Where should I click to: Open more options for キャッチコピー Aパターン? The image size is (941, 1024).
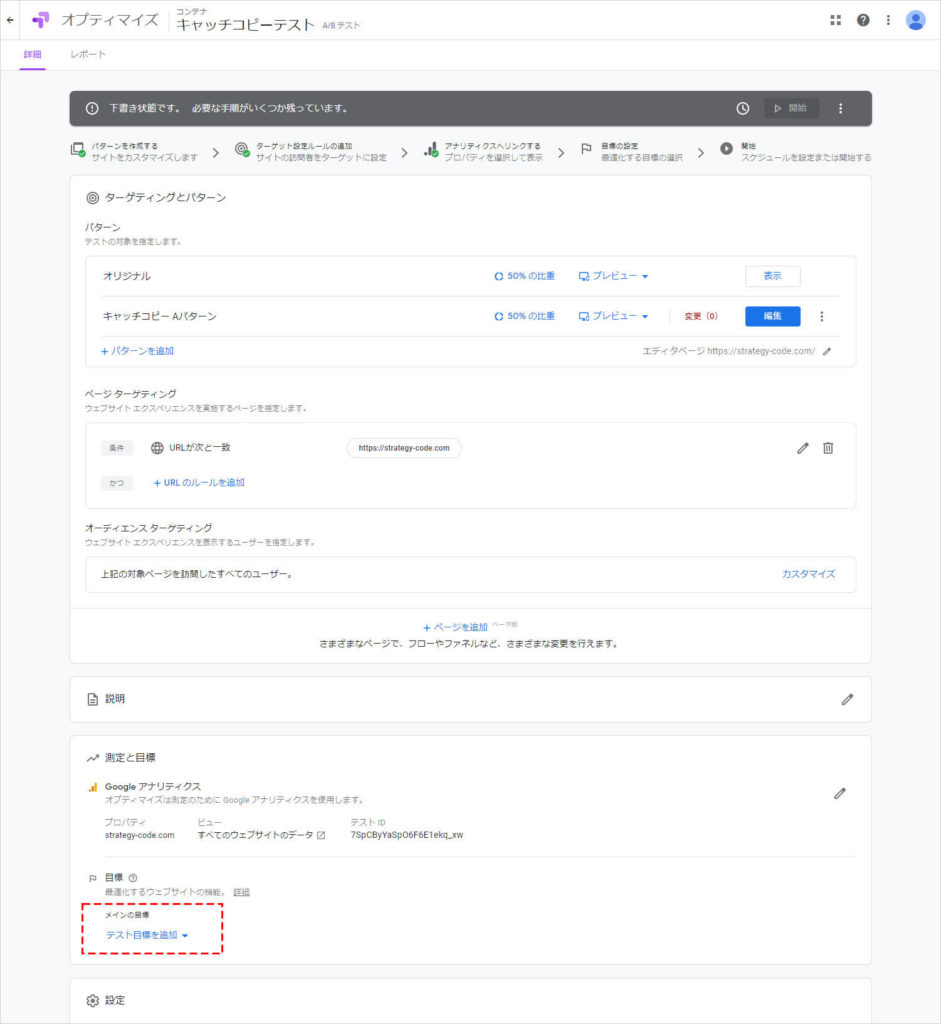(x=822, y=316)
